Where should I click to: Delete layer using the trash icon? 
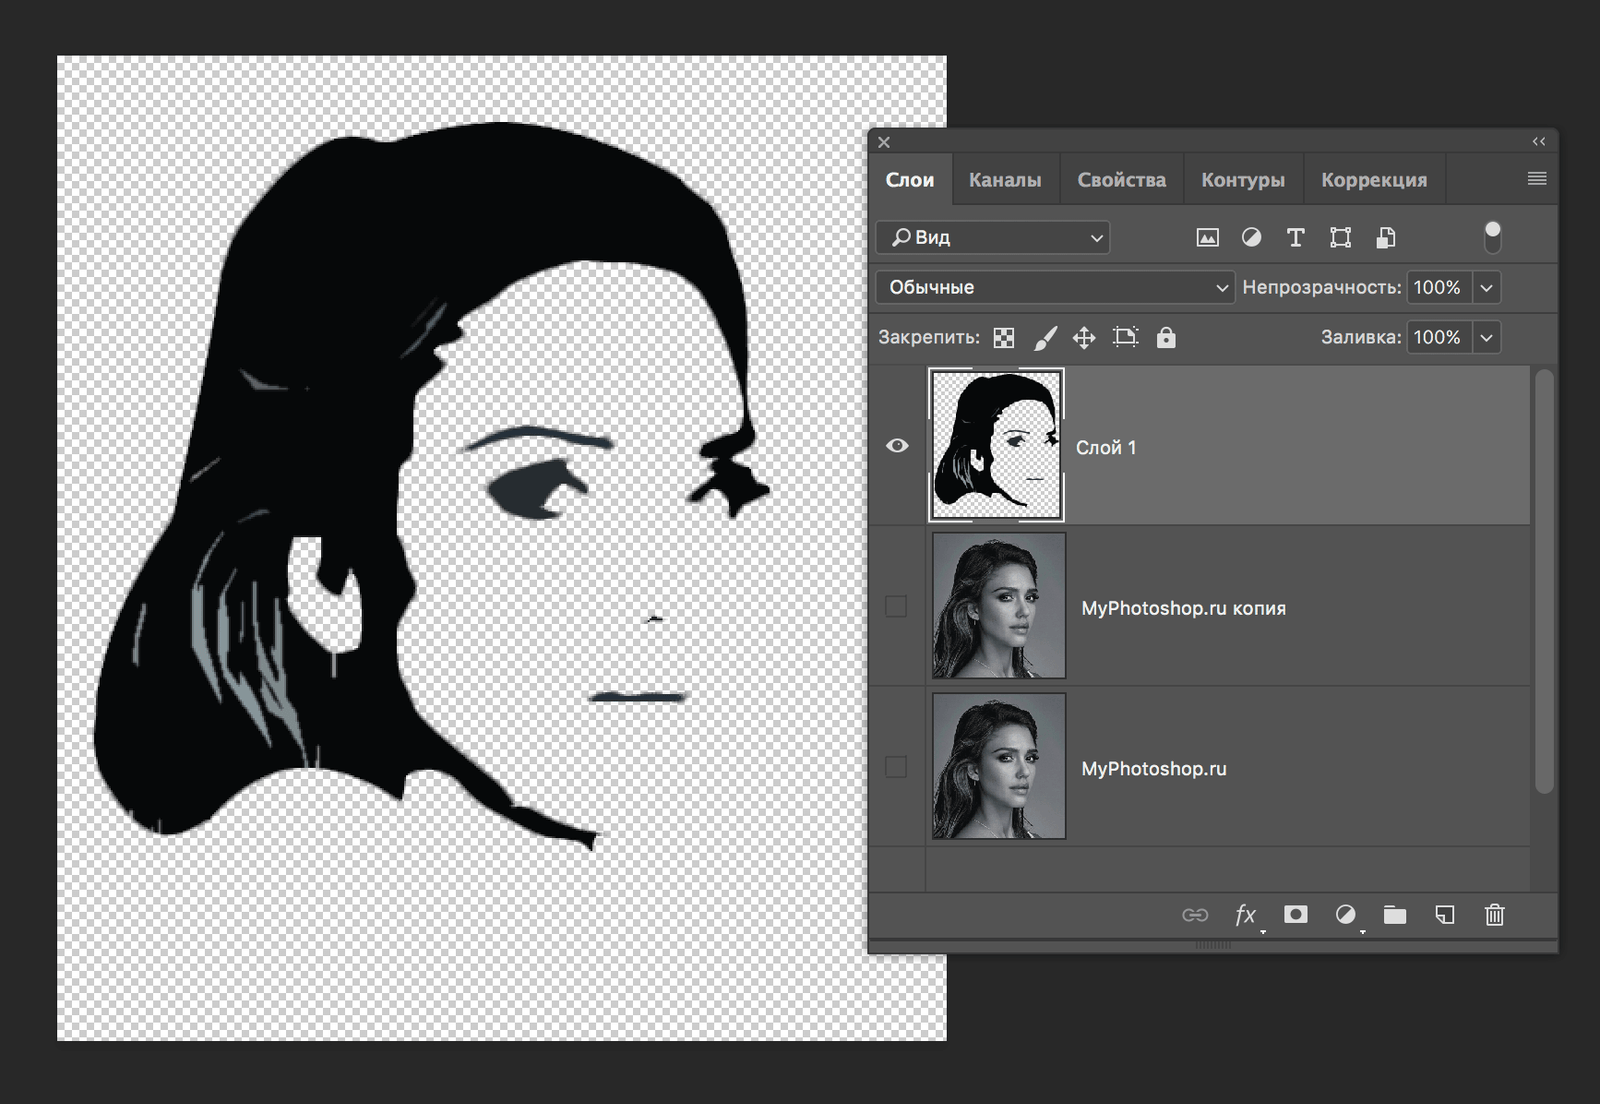coord(1494,915)
